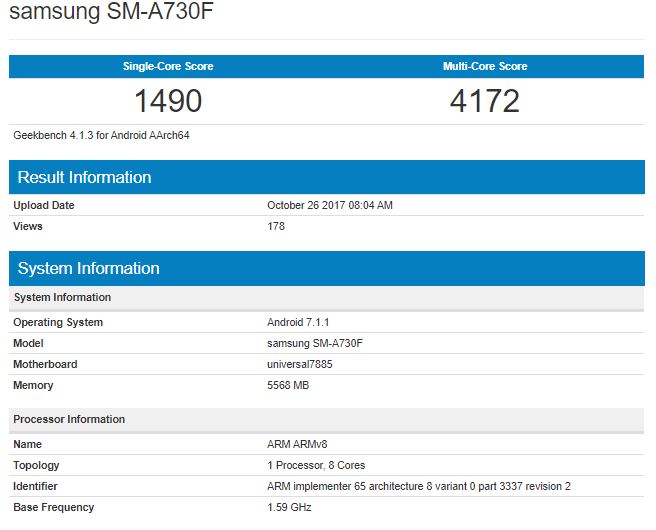Screen dimensions: 656x530
Task: Select the Topology label
Action: pos(36,465)
